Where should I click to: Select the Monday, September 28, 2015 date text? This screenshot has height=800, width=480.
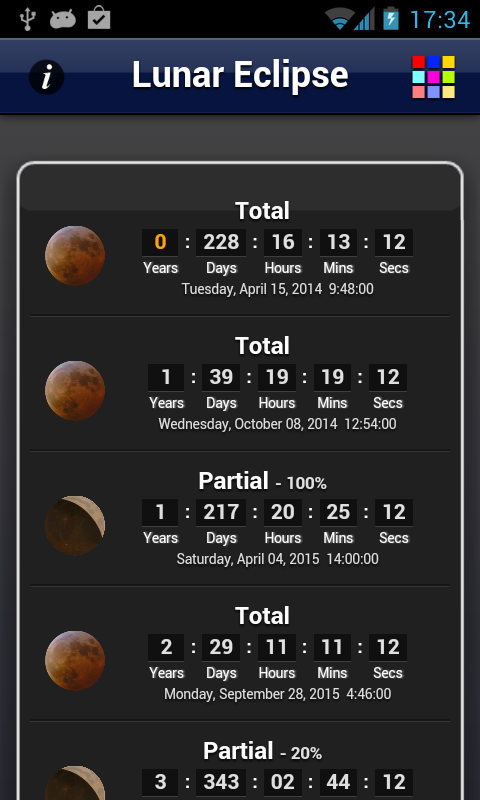(277, 694)
